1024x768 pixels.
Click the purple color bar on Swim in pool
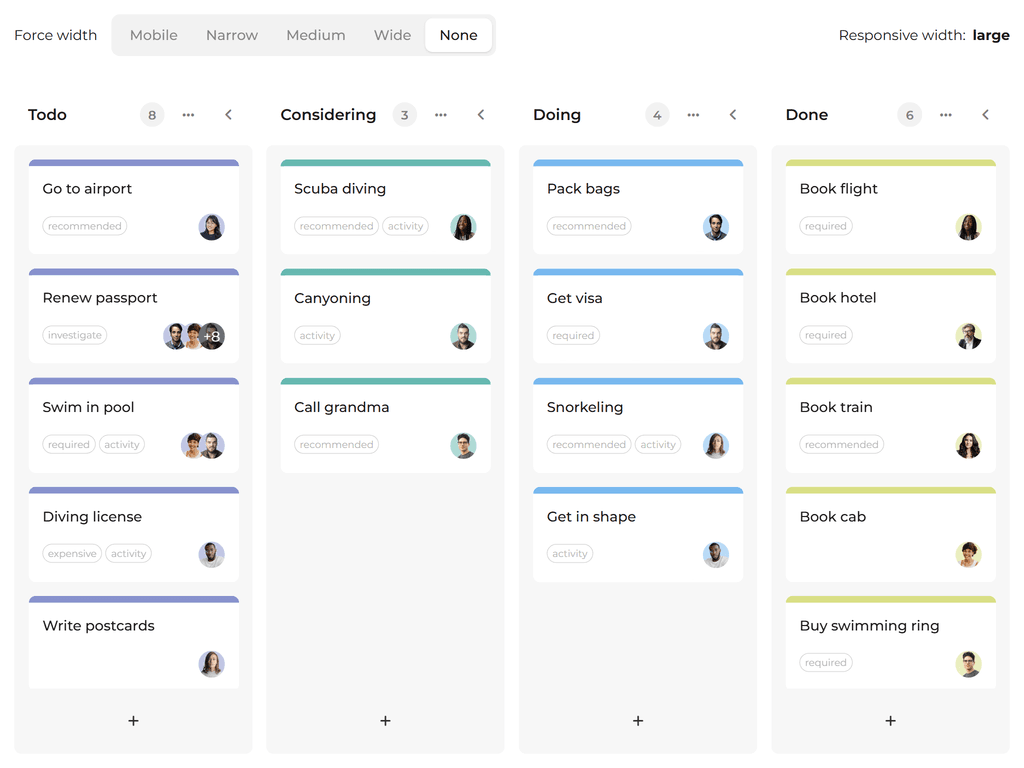(x=133, y=380)
